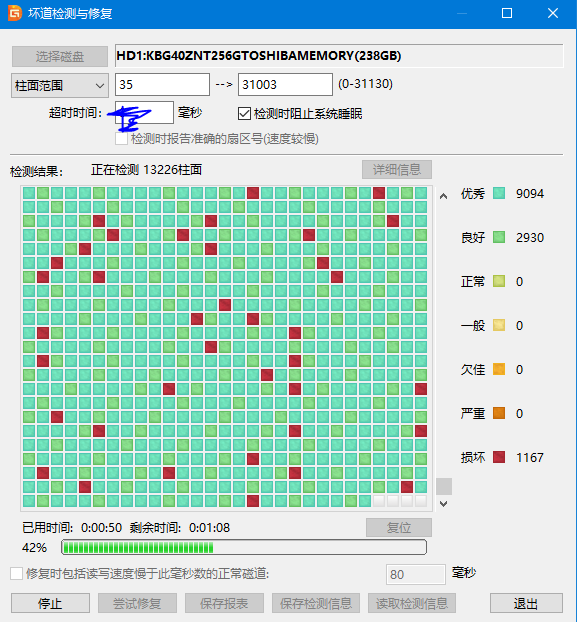
Task: Click the 退出 button
Action: (526, 603)
